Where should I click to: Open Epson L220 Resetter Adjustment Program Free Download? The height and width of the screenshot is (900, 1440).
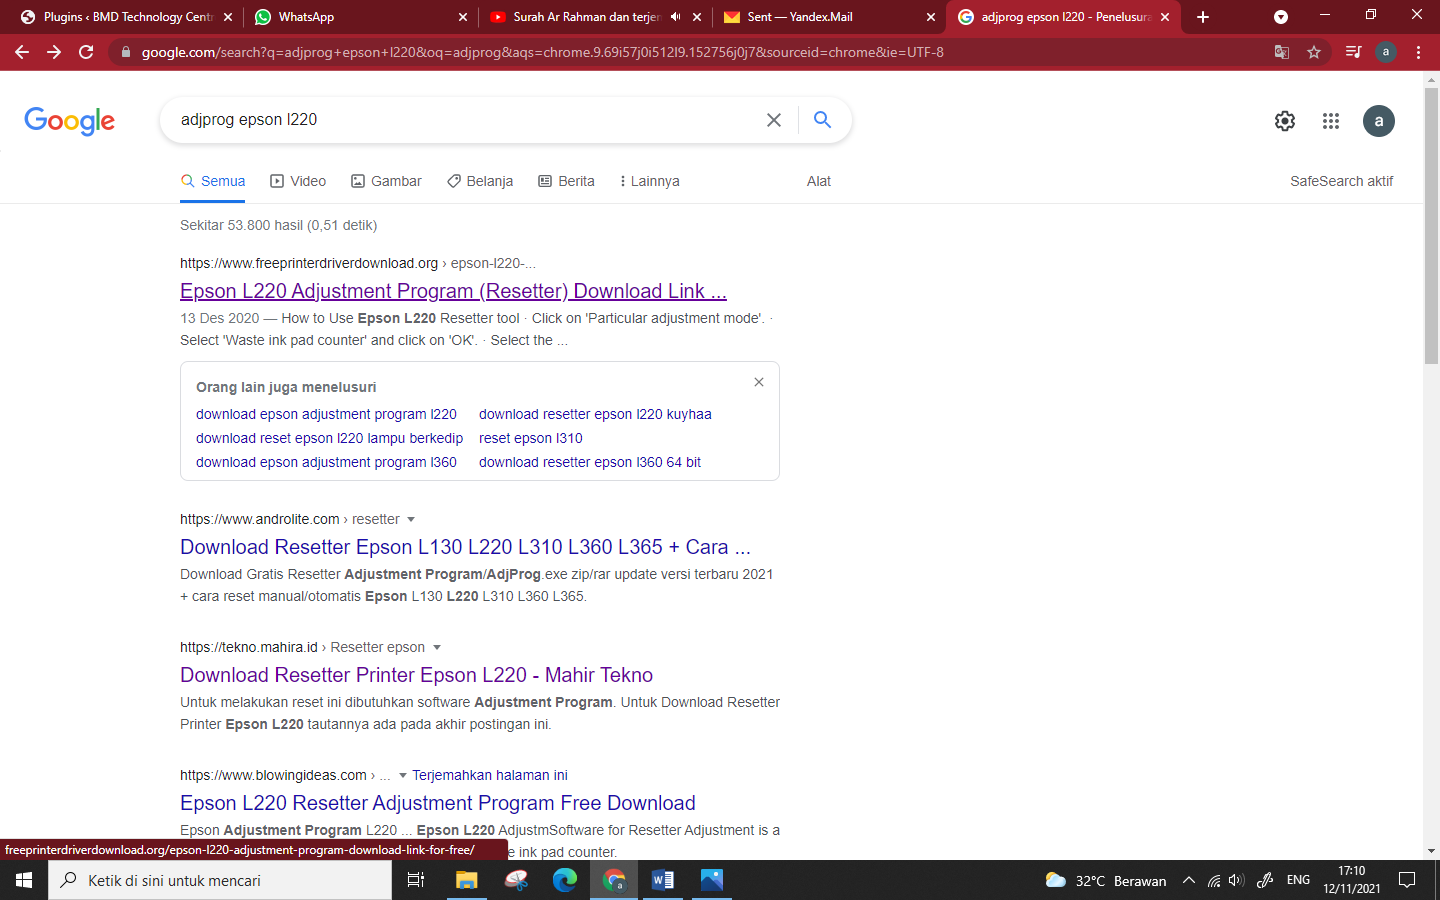pos(438,803)
